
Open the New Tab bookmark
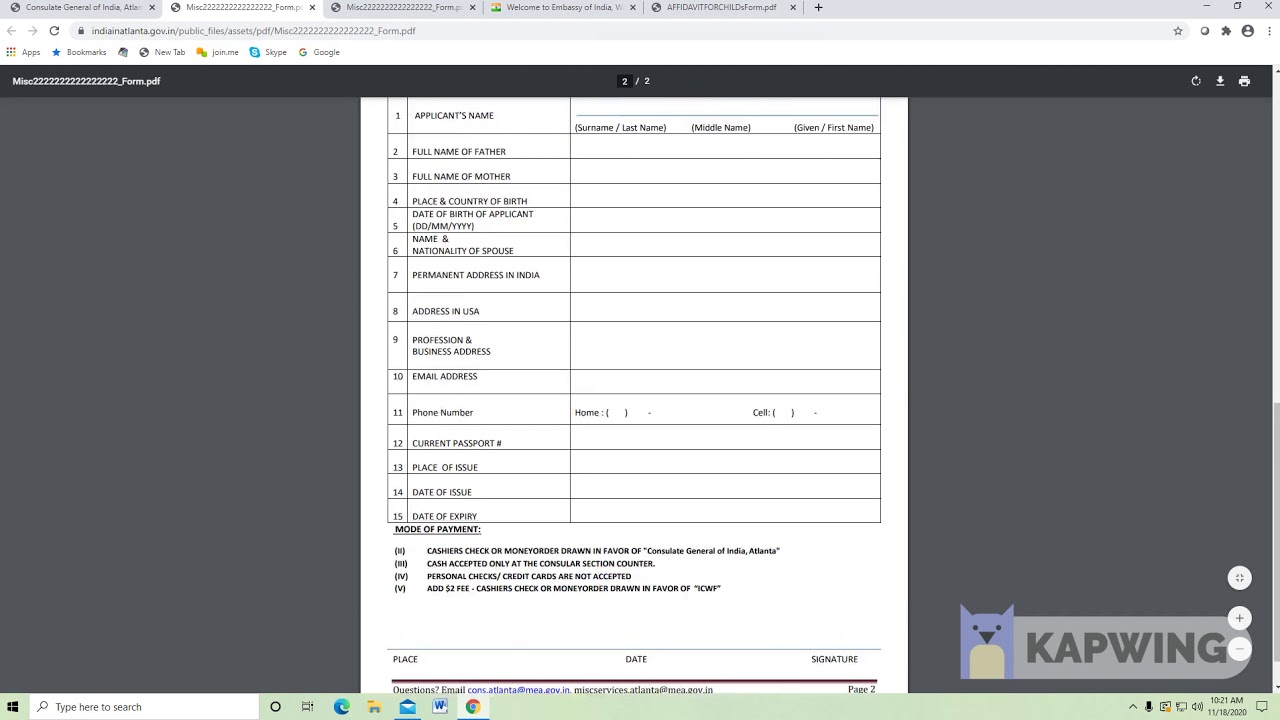pos(162,52)
